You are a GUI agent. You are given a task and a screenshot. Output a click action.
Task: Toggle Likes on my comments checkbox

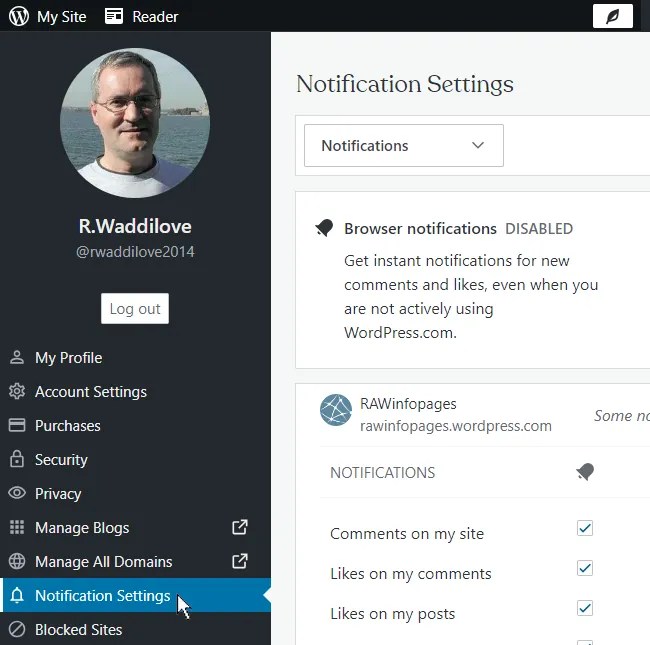point(585,568)
